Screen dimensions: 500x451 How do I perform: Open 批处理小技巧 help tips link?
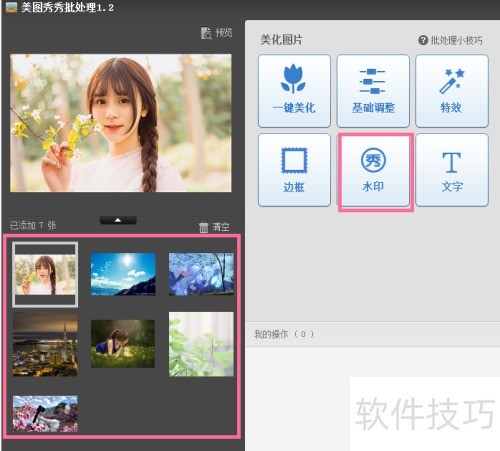click(450, 40)
